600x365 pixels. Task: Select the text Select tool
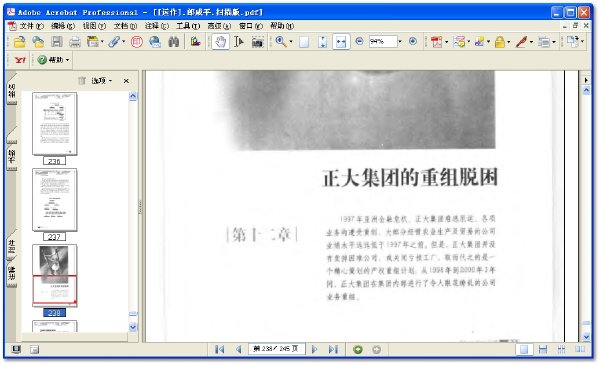click(239, 42)
